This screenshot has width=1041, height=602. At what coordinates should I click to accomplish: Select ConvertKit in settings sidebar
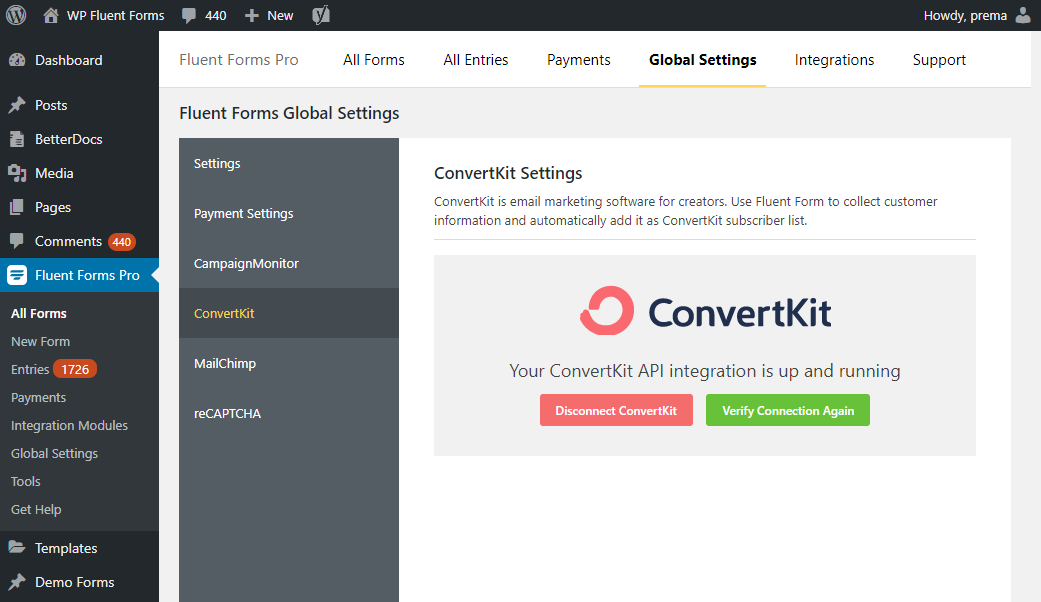click(x=289, y=313)
